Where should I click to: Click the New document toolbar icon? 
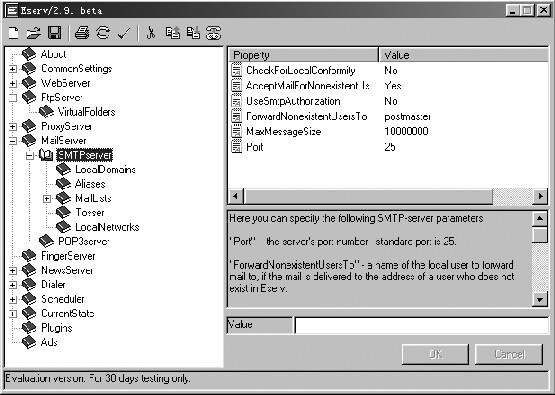coord(13,33)
